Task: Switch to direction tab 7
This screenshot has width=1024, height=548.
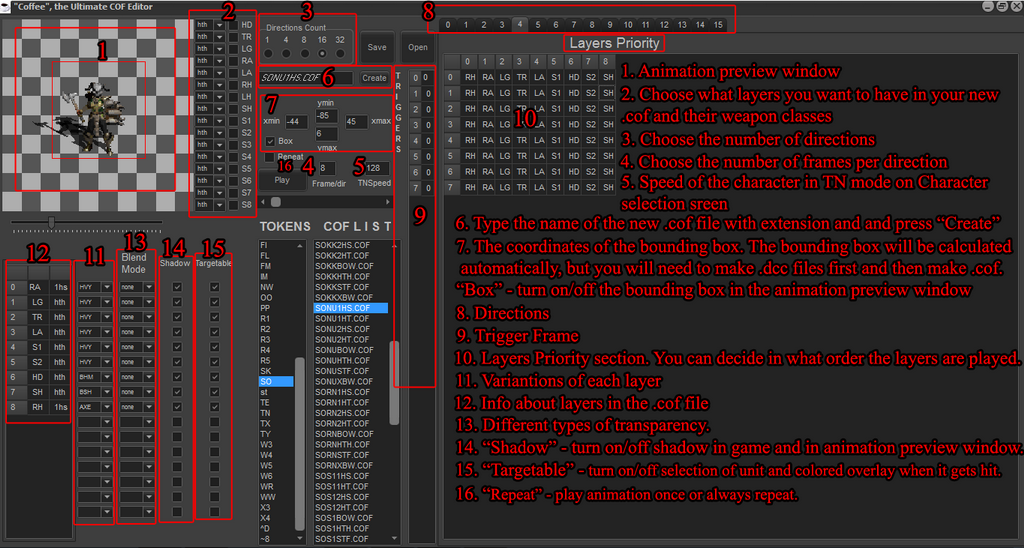Action: (x=574, y=25)
